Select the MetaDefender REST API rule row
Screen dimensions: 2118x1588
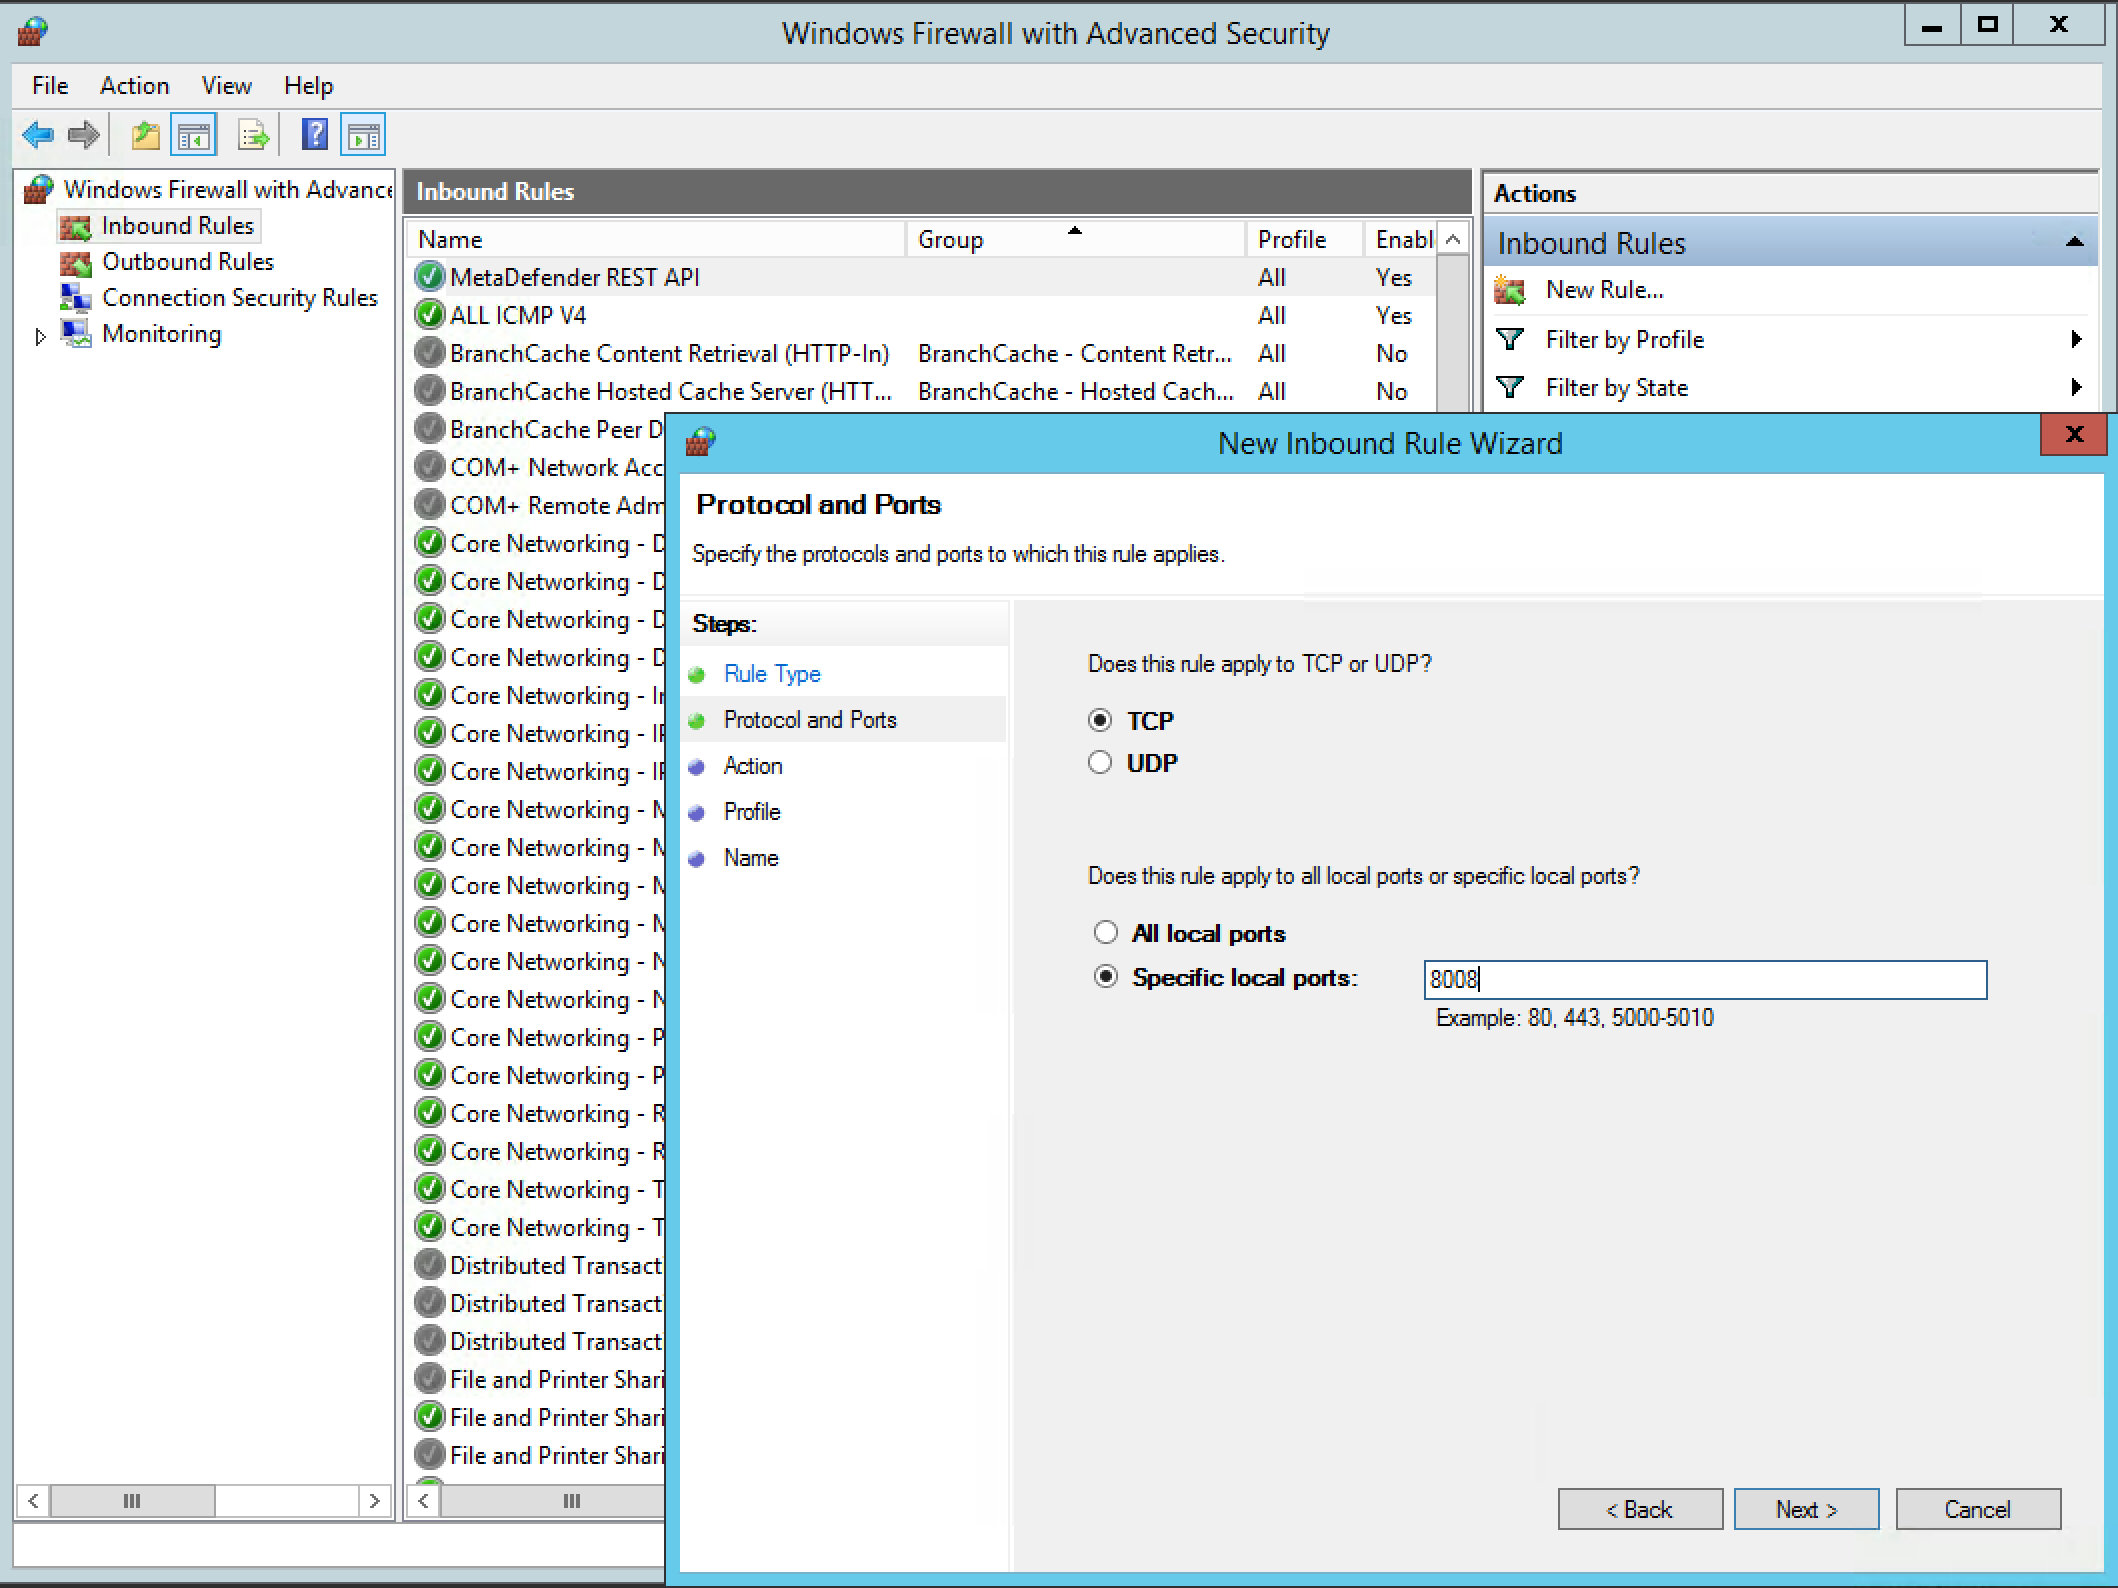click(x=922, y=277)
